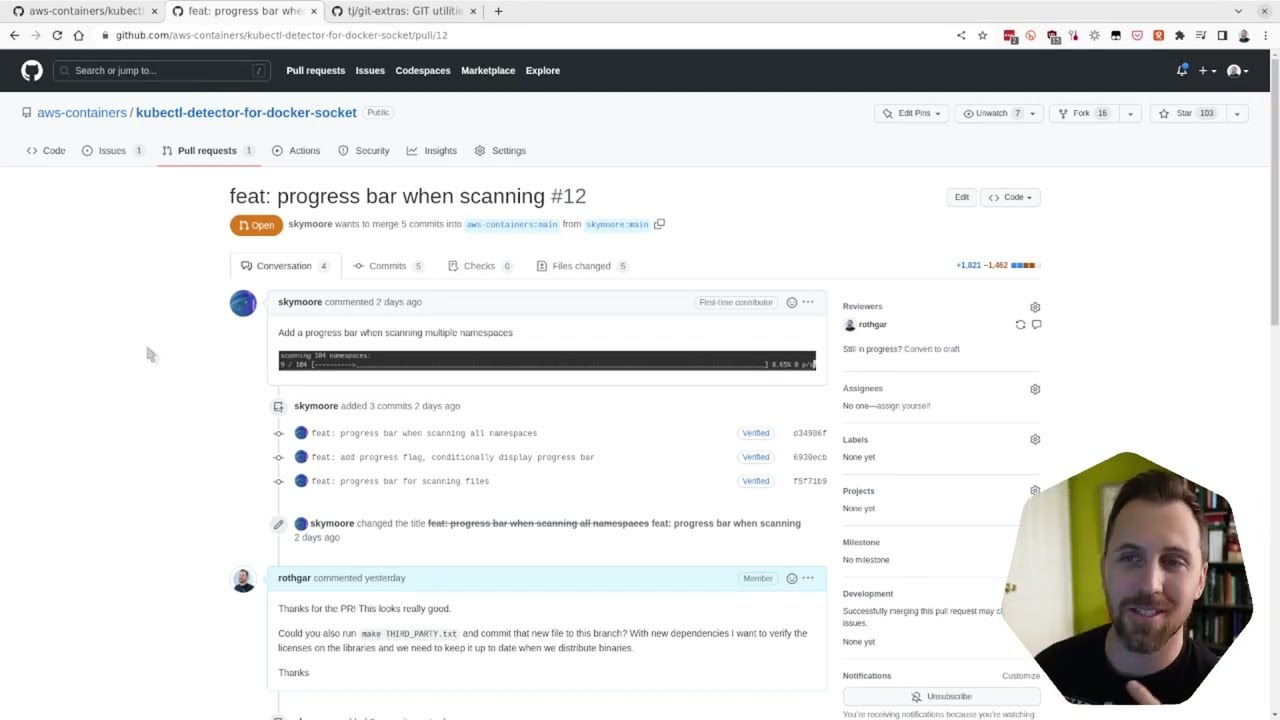Switch to the repository Insights tab

pyautogui.click(x=431, y=151)
